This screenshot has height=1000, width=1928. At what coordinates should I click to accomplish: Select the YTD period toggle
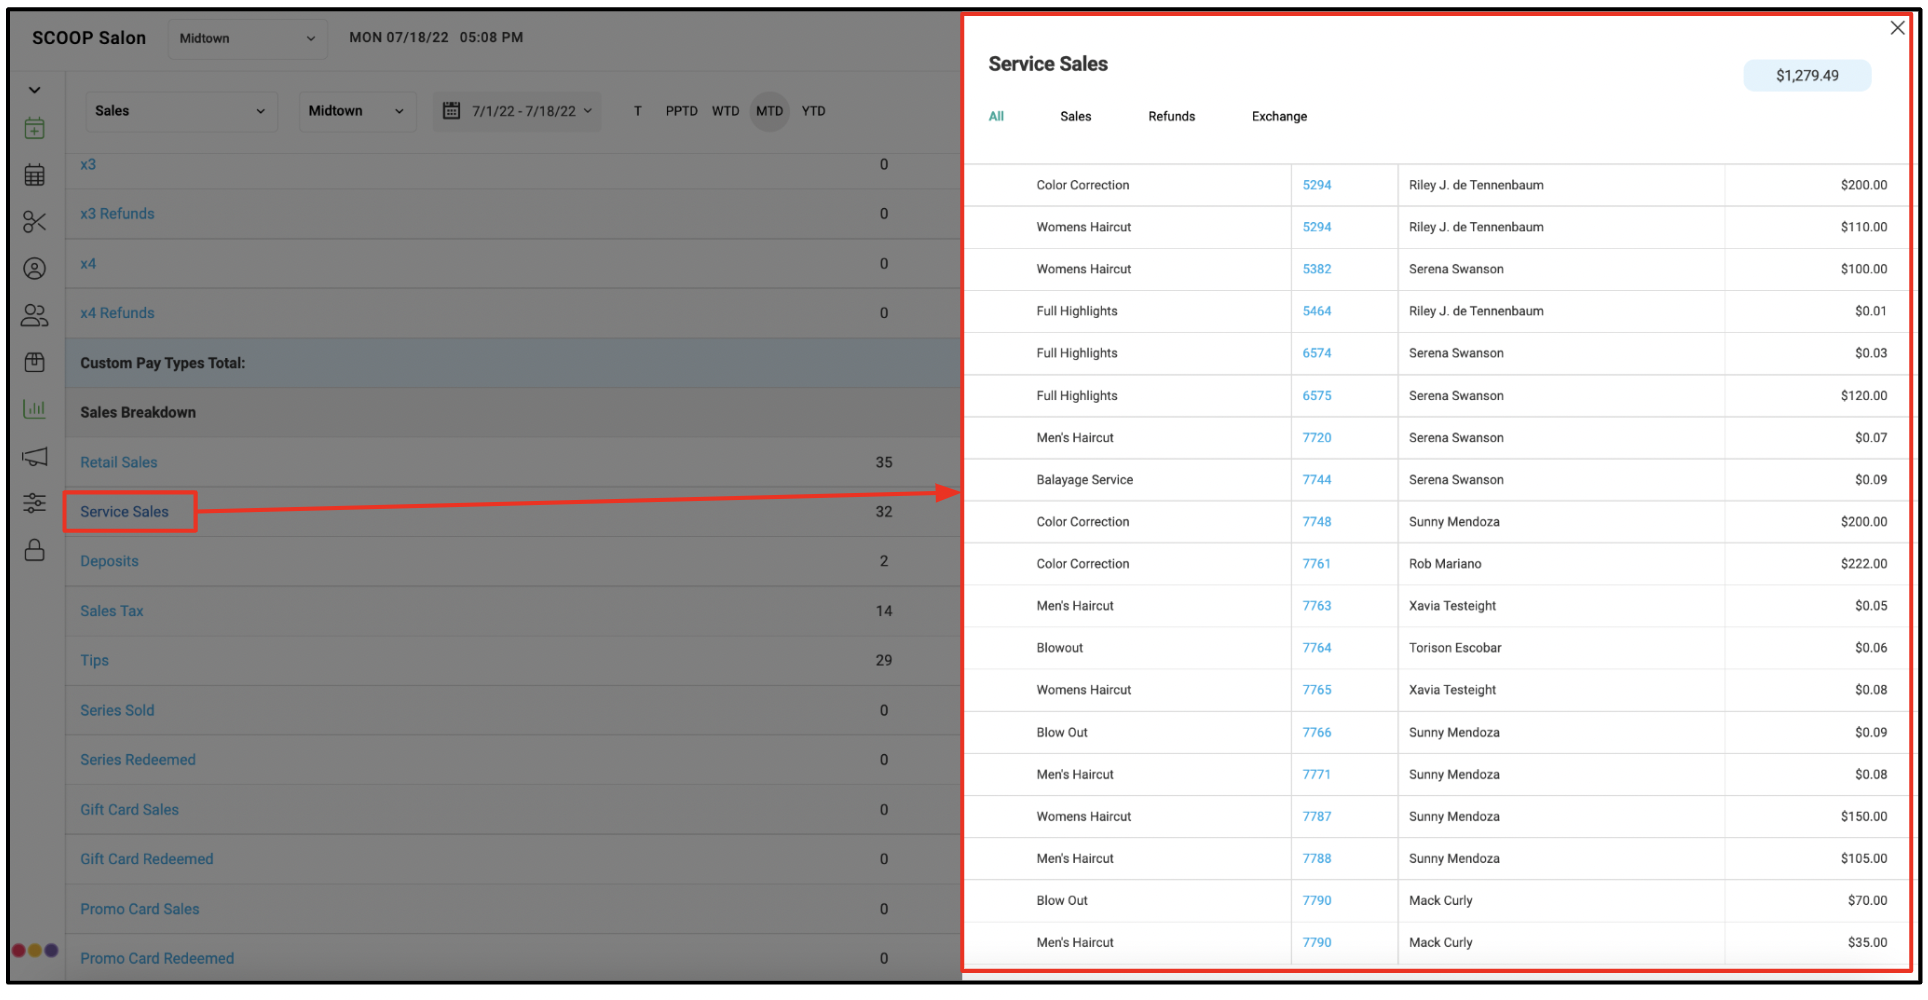click(813, 111)
